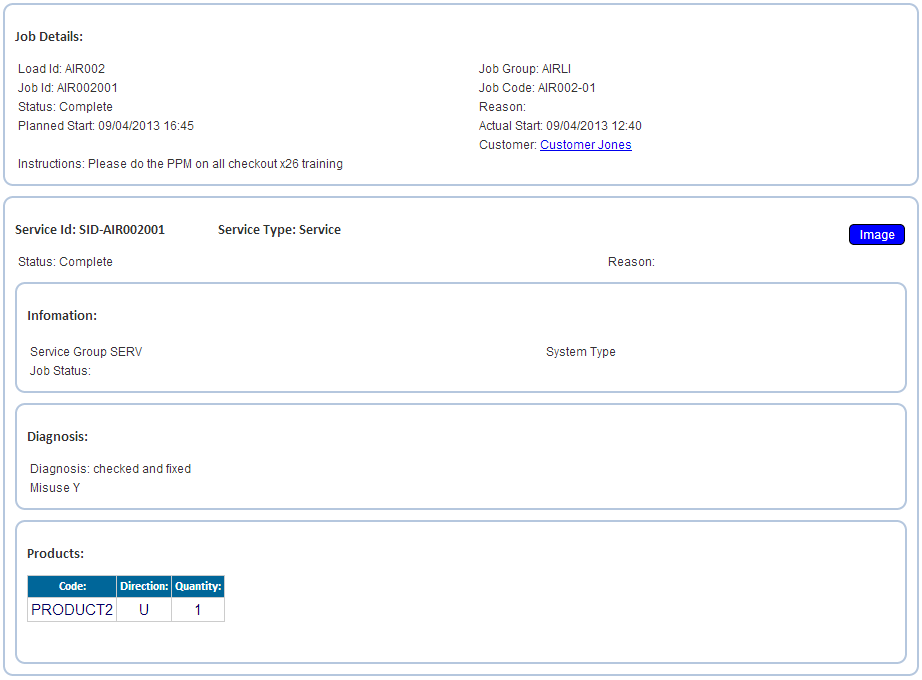Click the Service Type: Service label
Viewport: 922px width, 680px height.
point(279,230)
